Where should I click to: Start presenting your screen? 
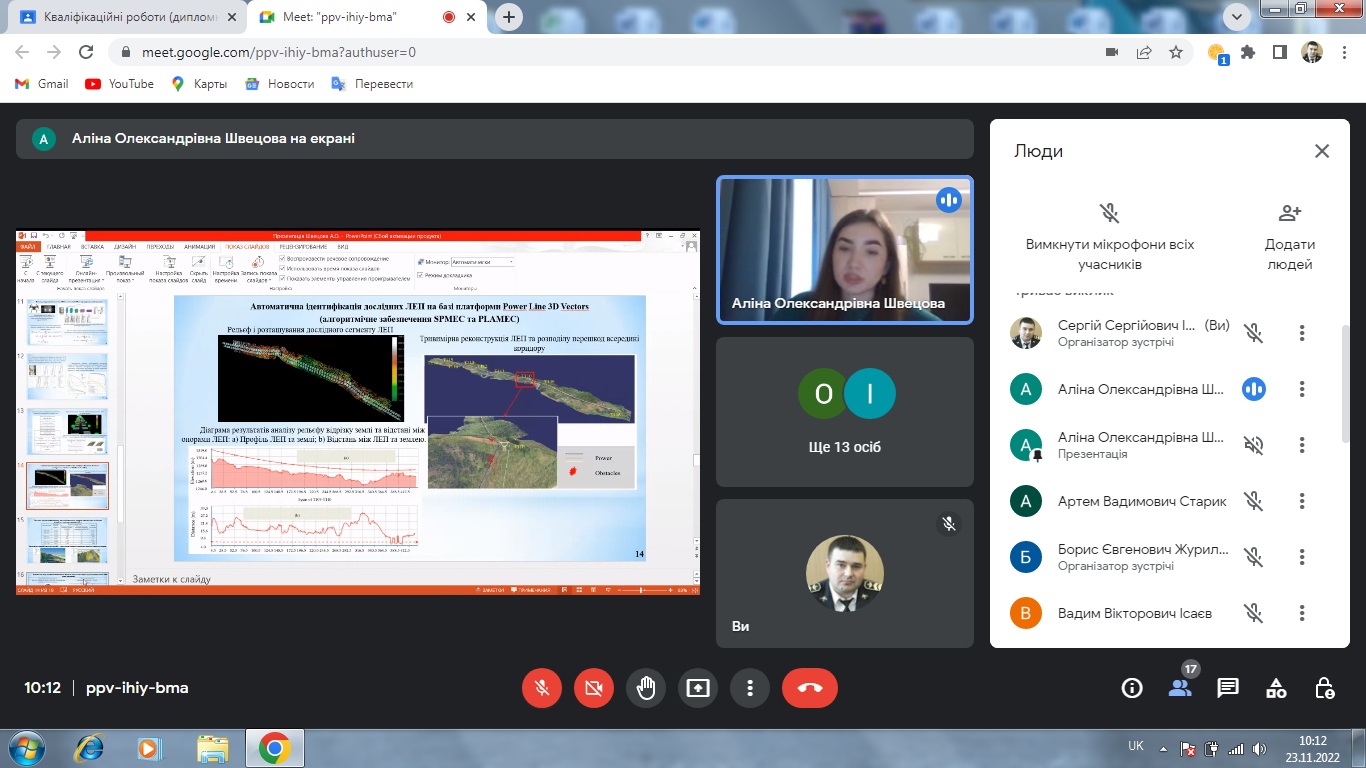point(698,688)
